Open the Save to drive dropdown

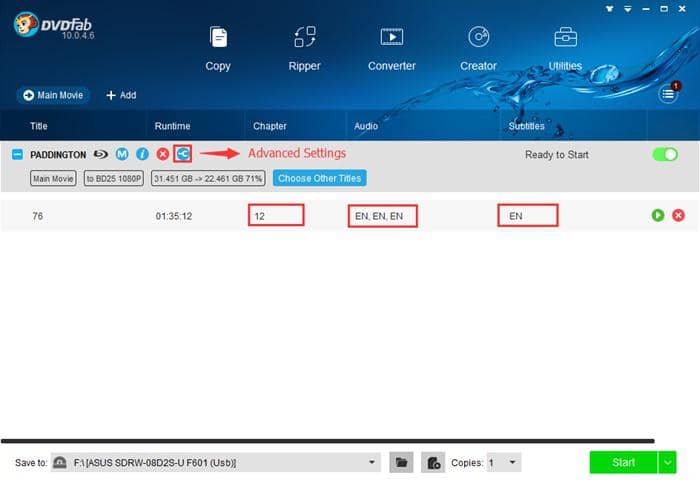[371, 462]
